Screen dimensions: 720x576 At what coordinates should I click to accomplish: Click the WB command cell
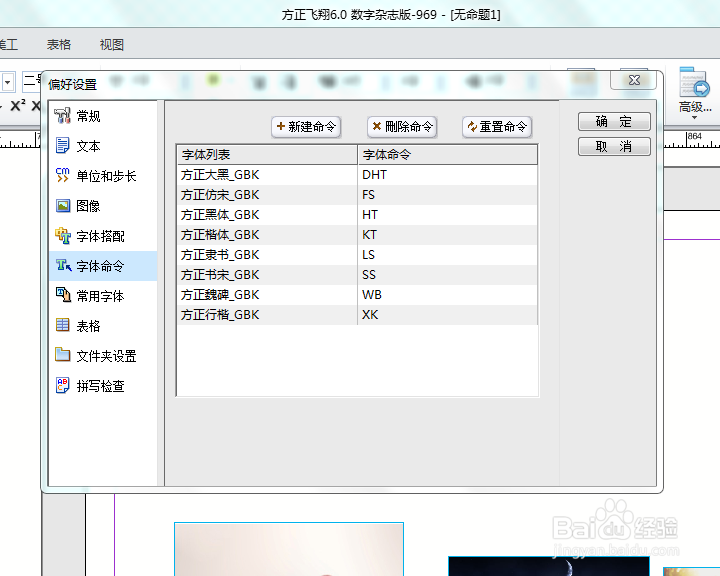[448, 295]
